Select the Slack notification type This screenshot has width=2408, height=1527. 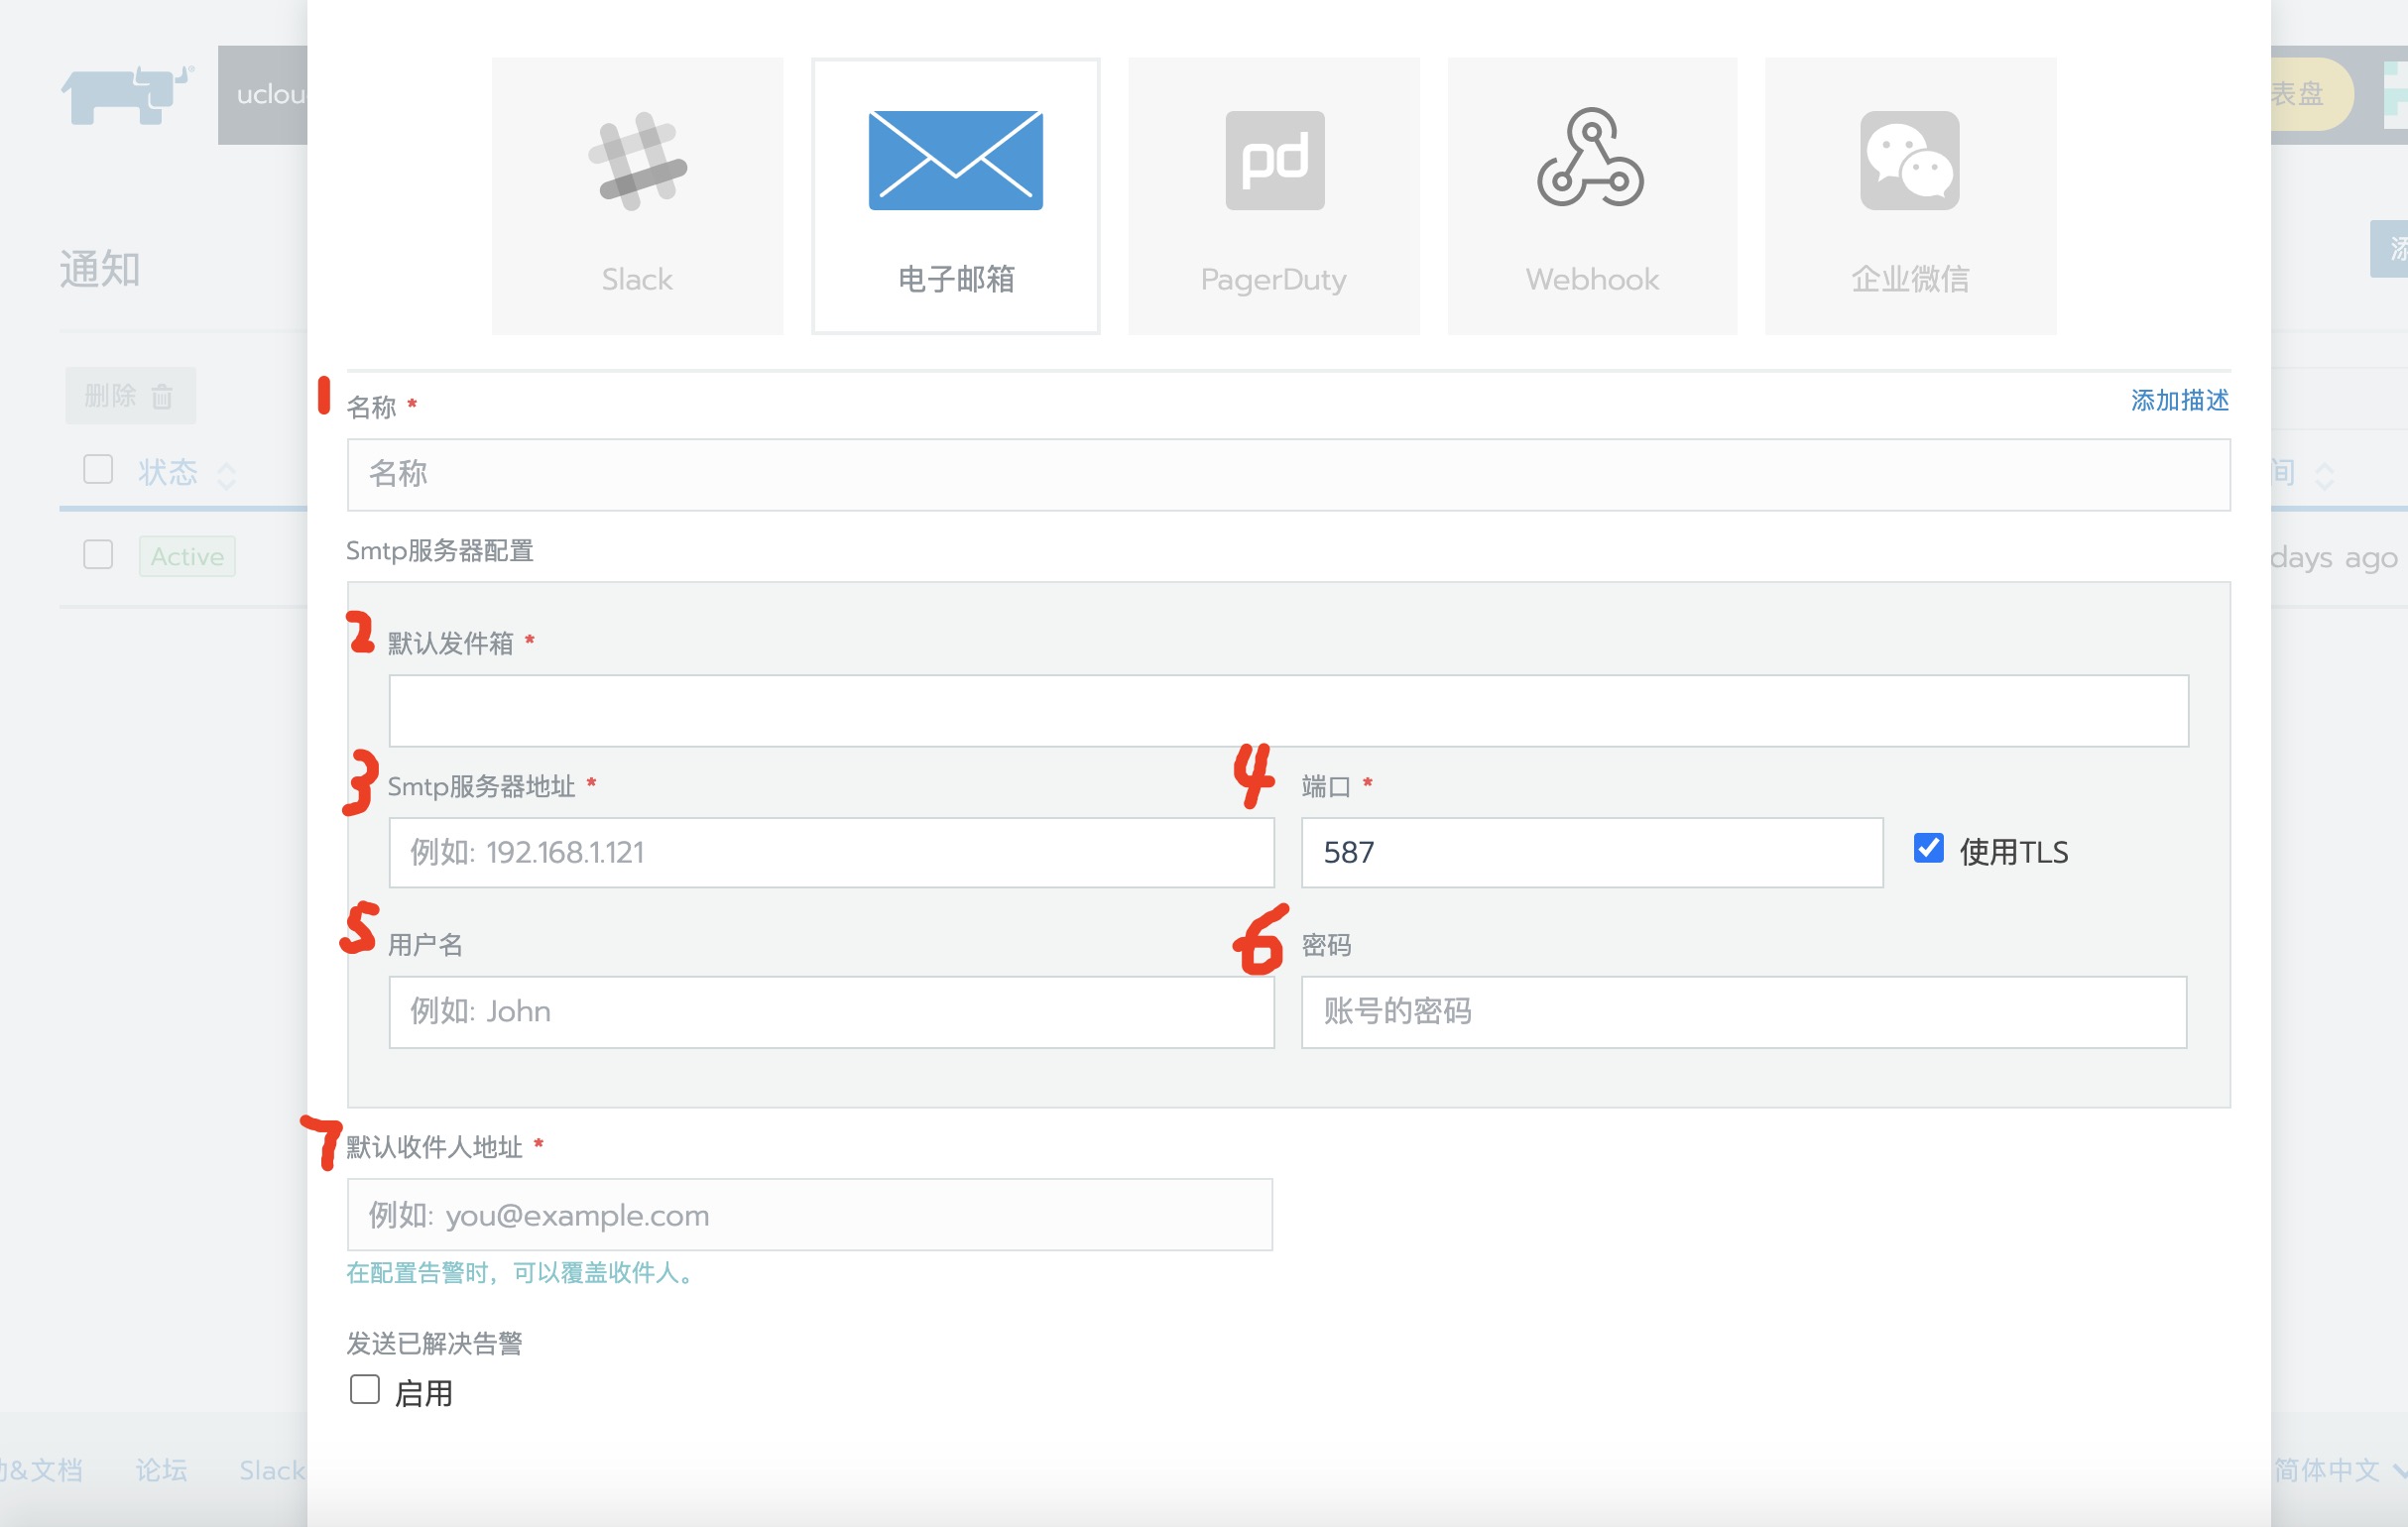(637, 195)
